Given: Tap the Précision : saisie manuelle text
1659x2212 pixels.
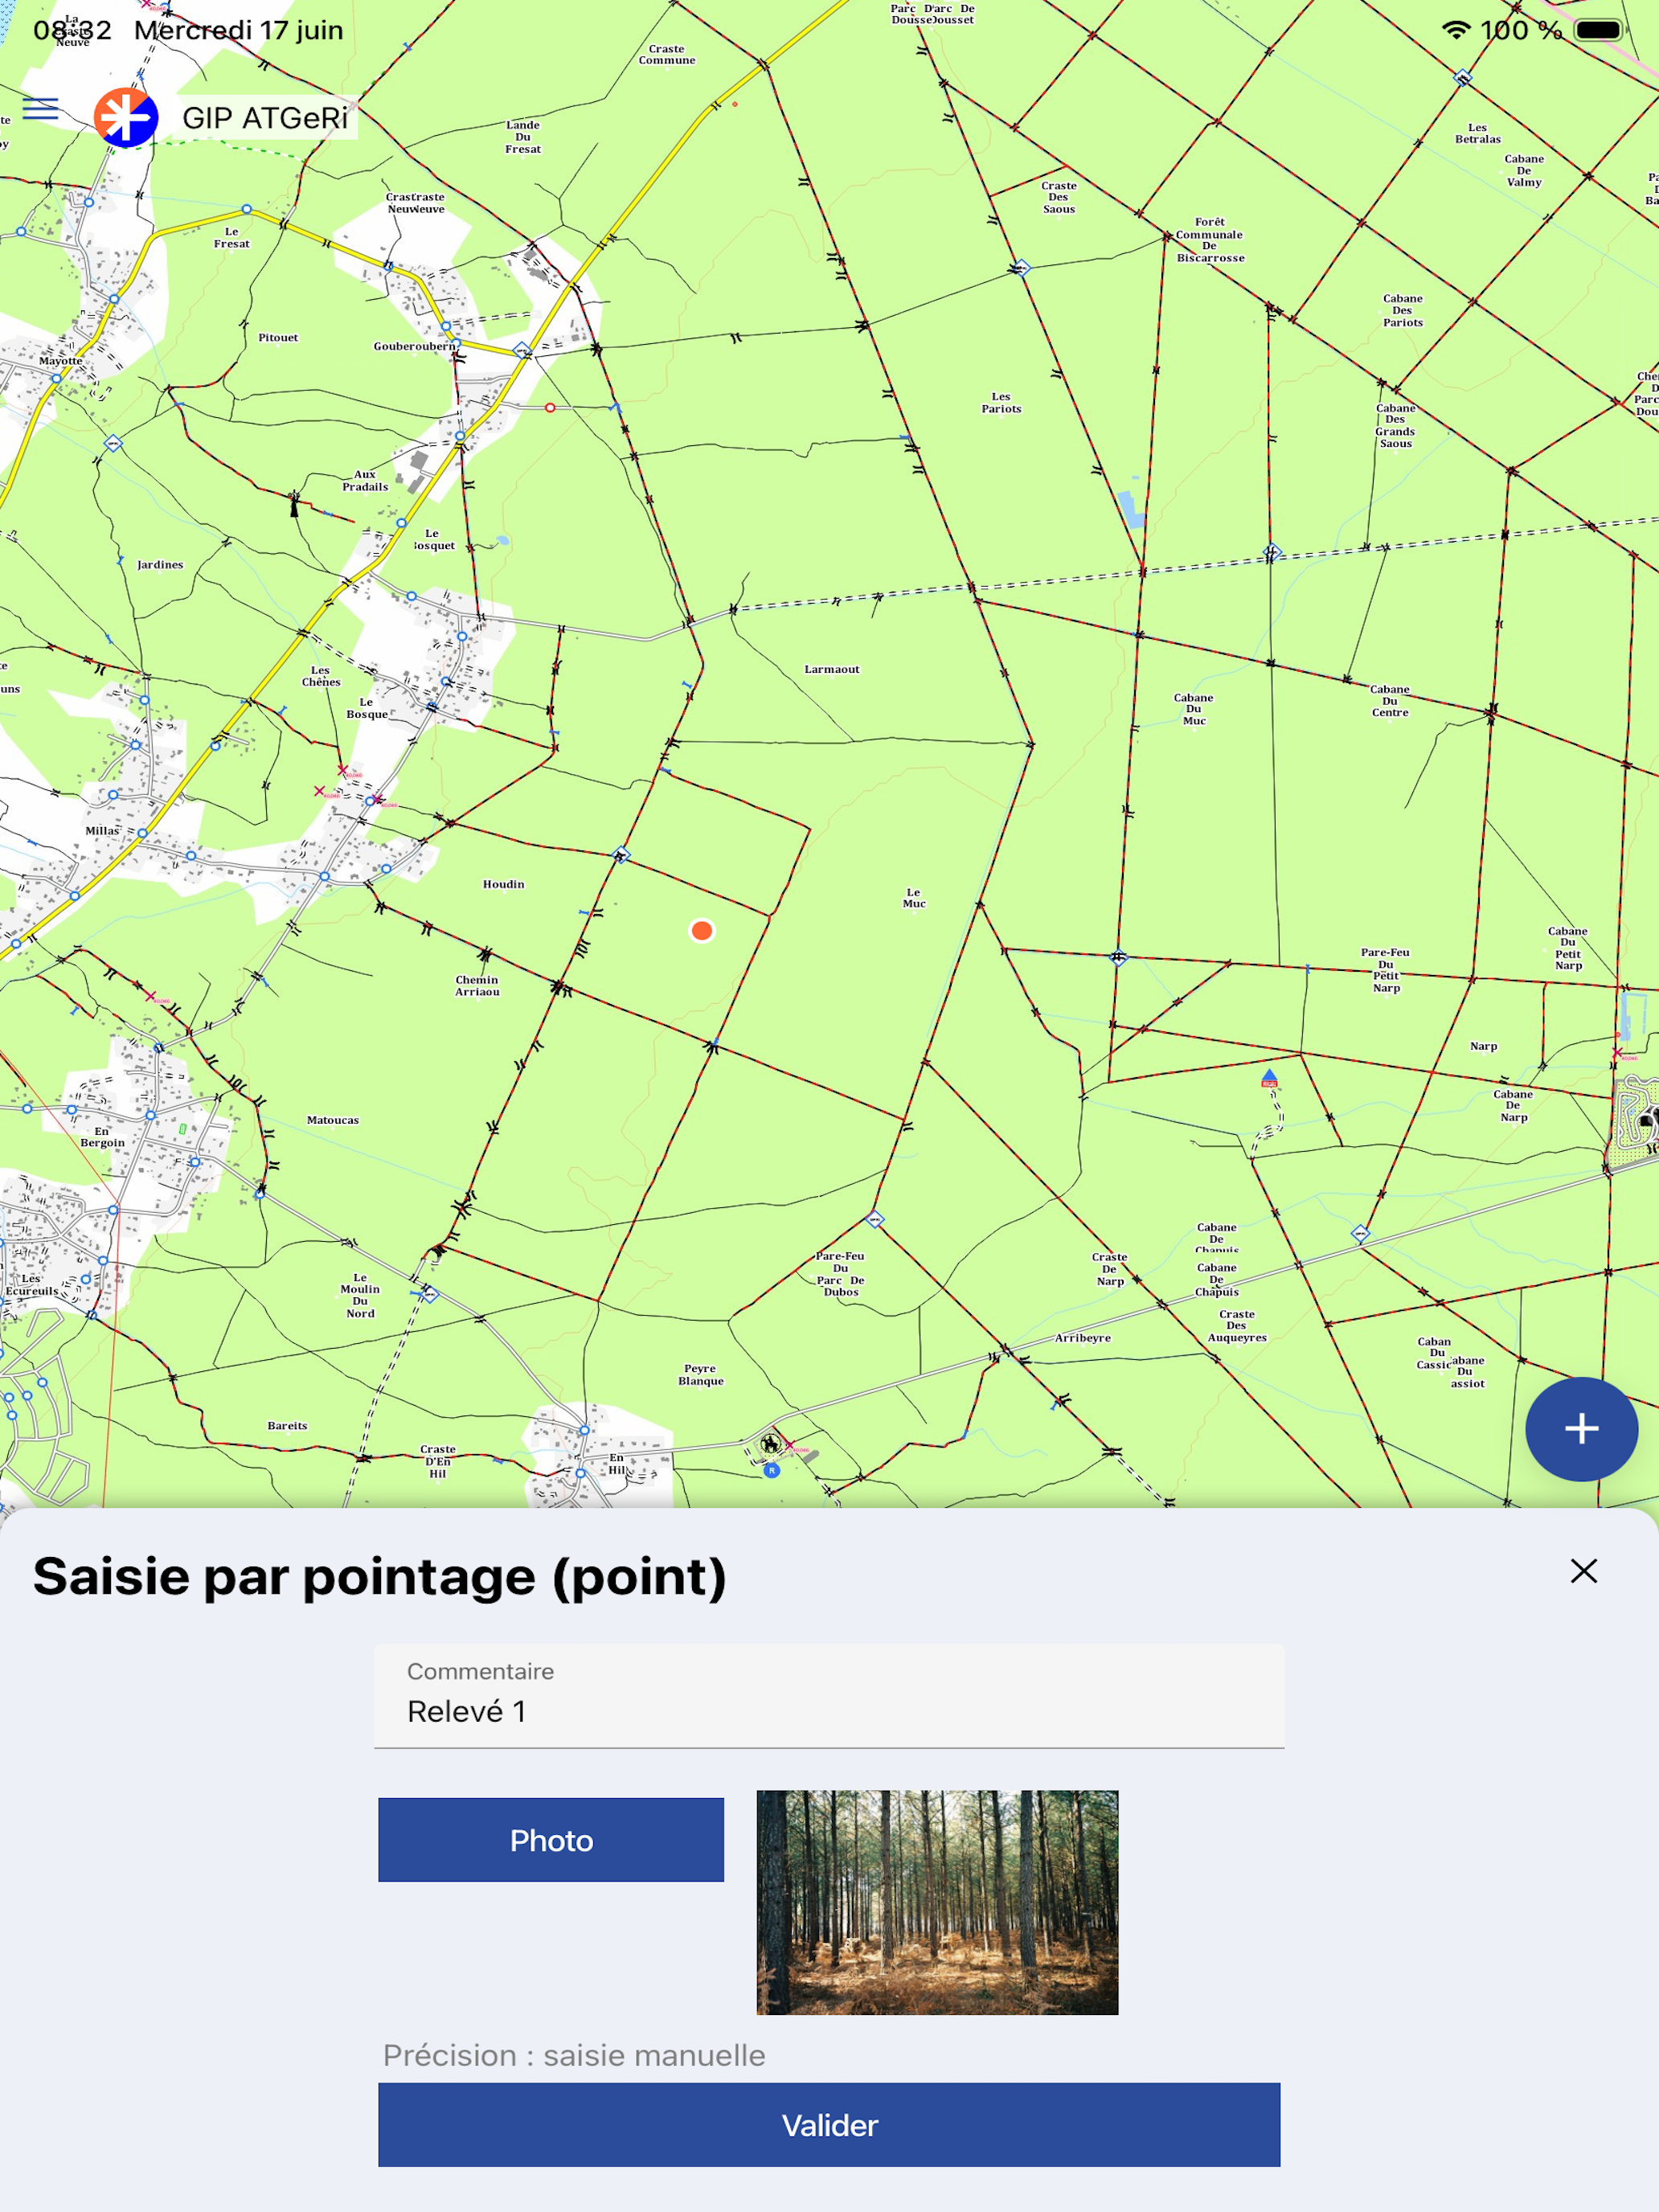Looking at the screenshot, I should pyautogui.click(x=574, y=2055).
